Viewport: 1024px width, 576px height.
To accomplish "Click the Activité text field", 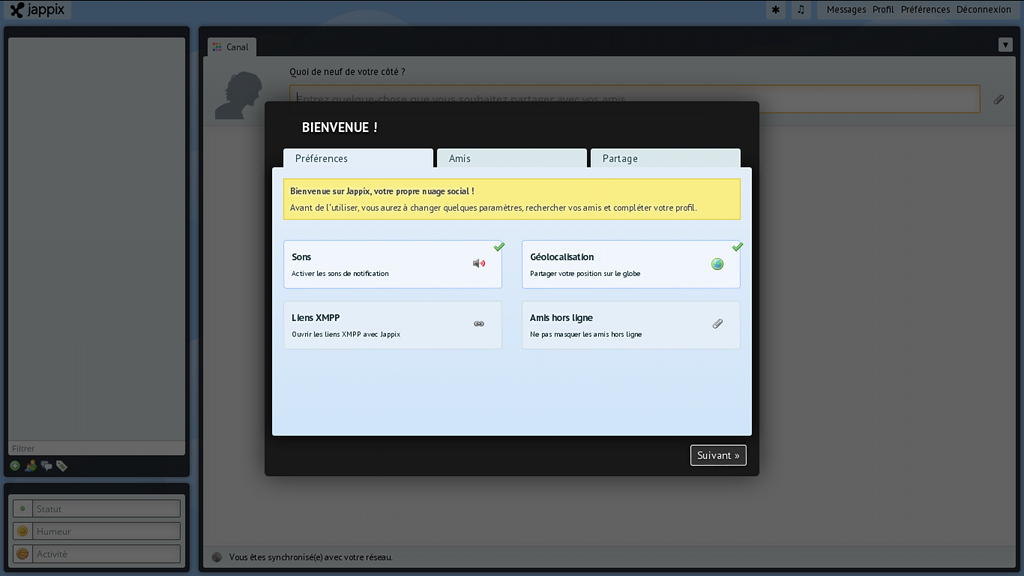I will pyautogui.click(x=106, y=554).
